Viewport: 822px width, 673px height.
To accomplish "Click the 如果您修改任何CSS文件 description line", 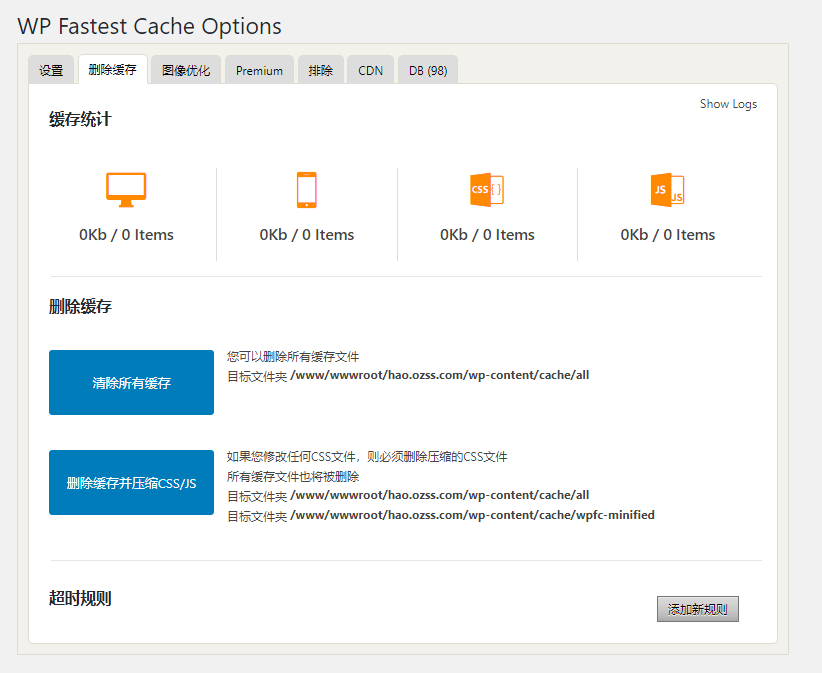I will pos(367,457).
